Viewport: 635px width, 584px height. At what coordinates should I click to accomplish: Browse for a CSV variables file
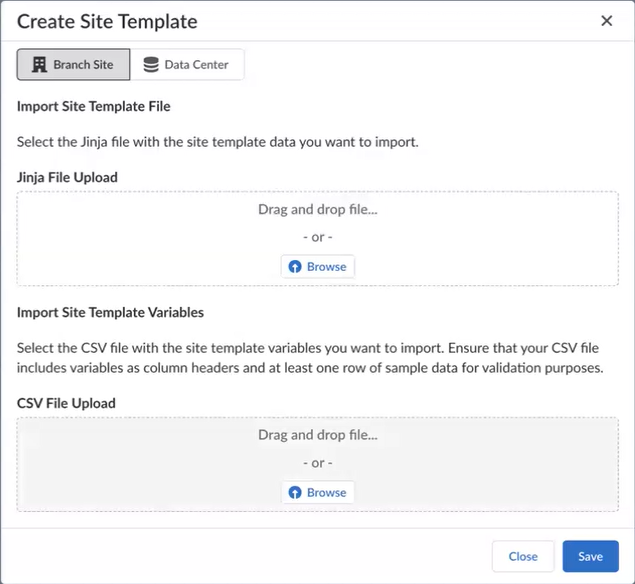click(x=317, y=493)
